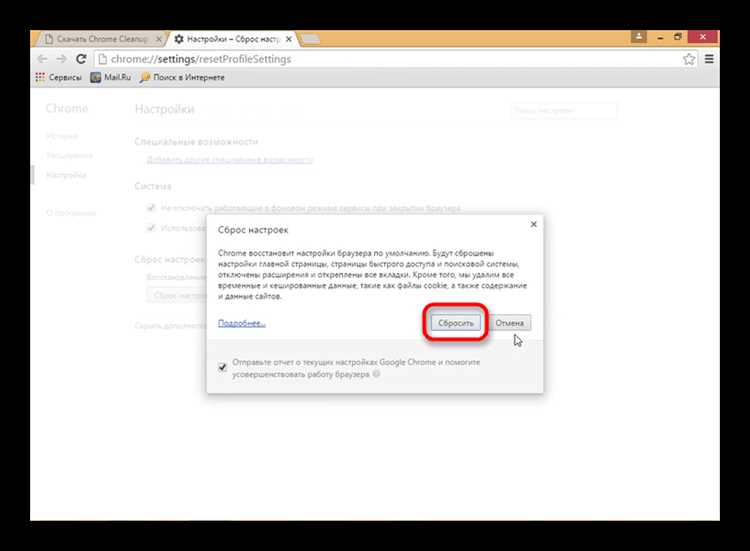750x551 pixels.
Task: Open the Chrome hamburger menu
Action: click(x=709, y=59)
